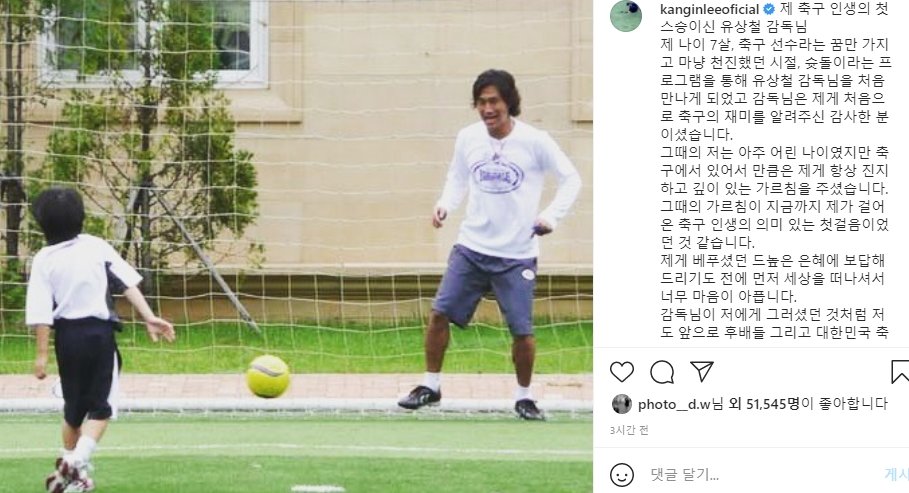The image size is (909, 493).
Task: Open emoji picker smiley icon
Action: [621, 475]
